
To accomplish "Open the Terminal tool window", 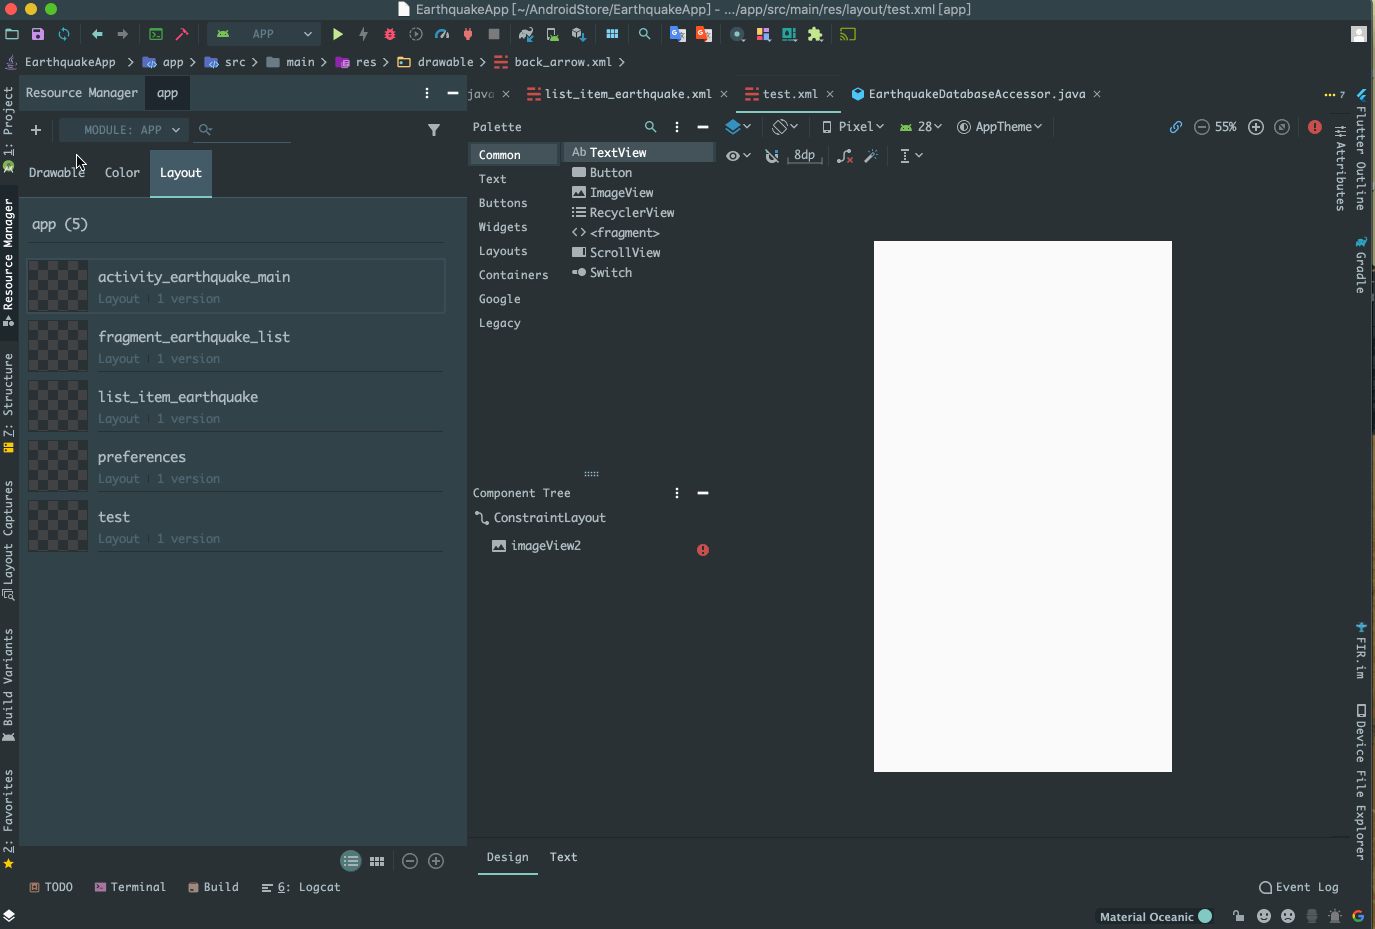I will pyautogui.click(x=138, y=887).
